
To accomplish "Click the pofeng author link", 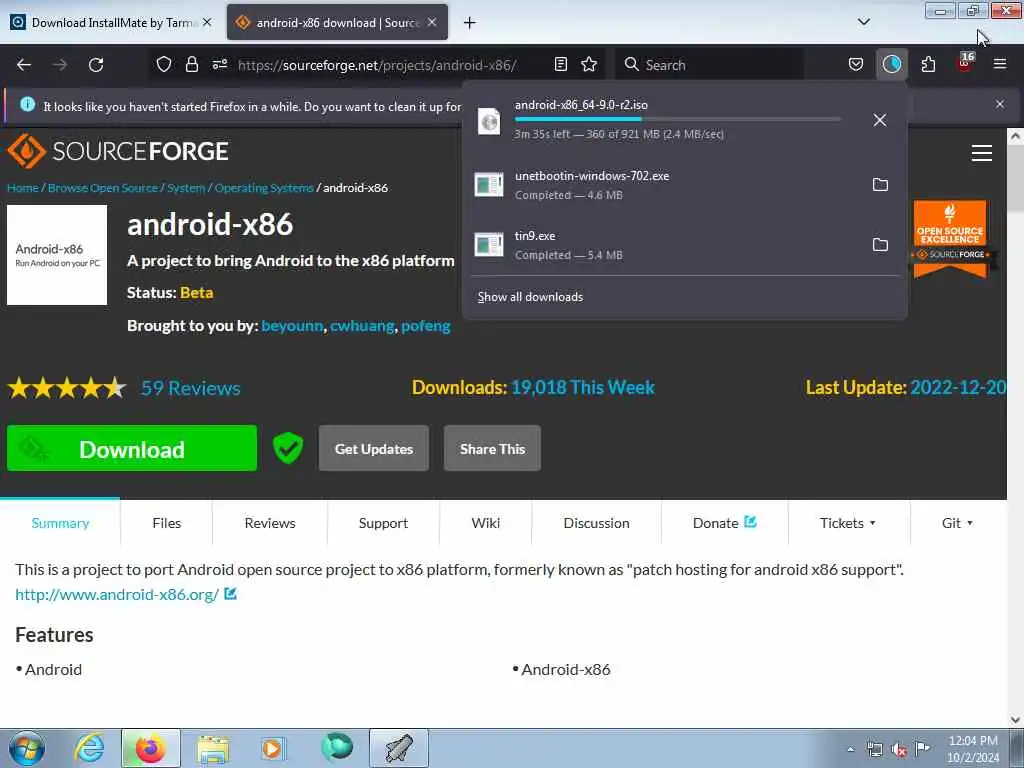I will [x=426, y=326].
